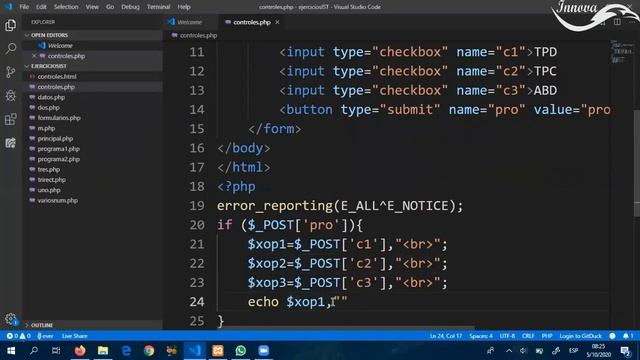This screenshot has width=640, height=360.
Task: Open the Selection menu
Action: click(x=66, y=7)
